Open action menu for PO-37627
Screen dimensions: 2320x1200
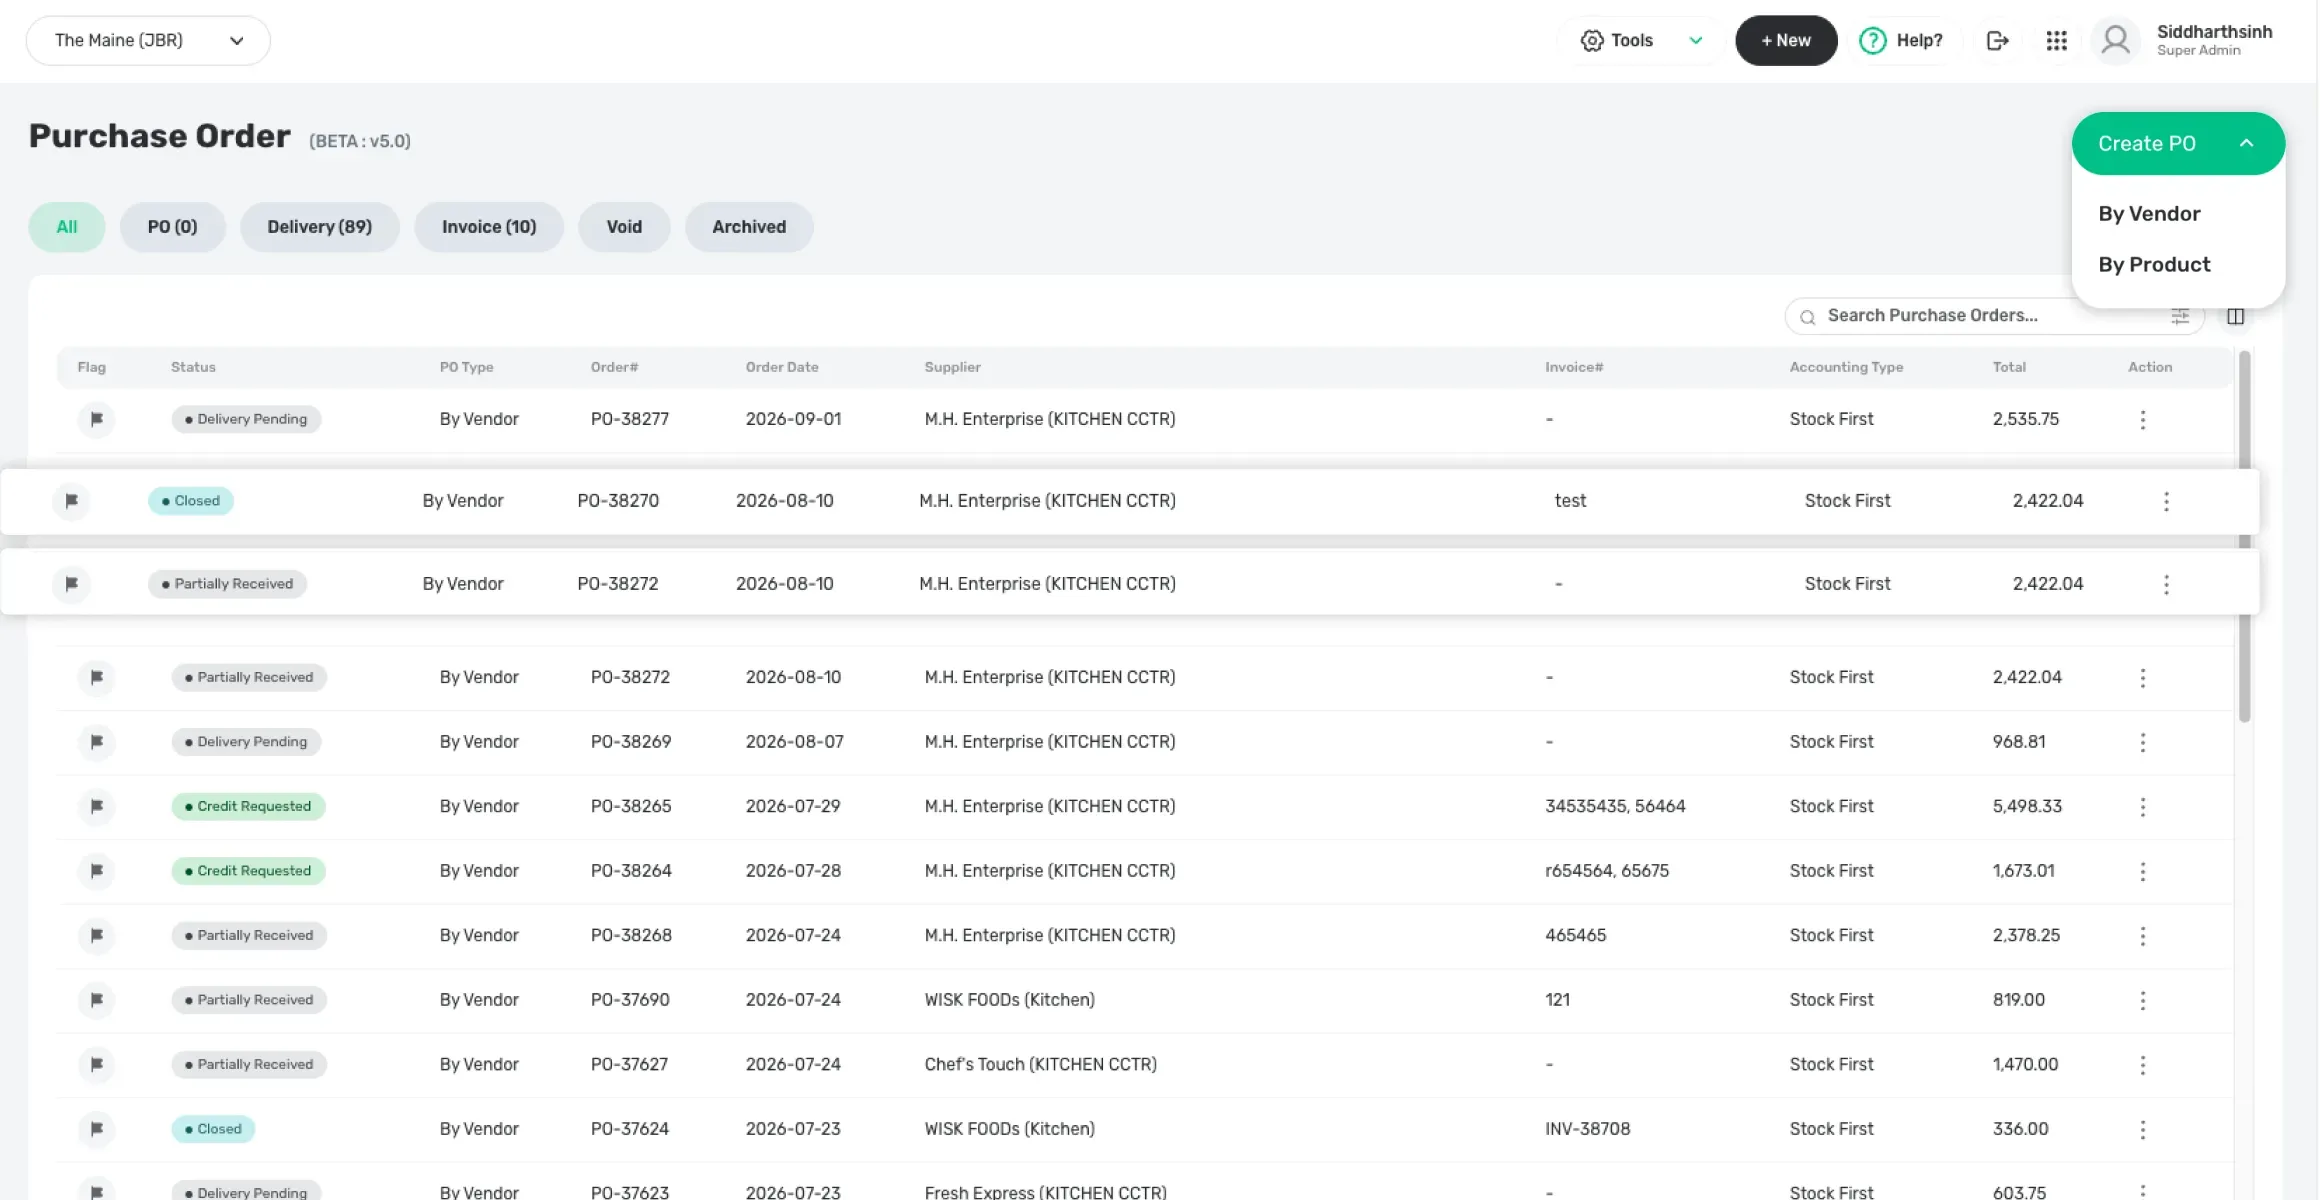2142,1065
